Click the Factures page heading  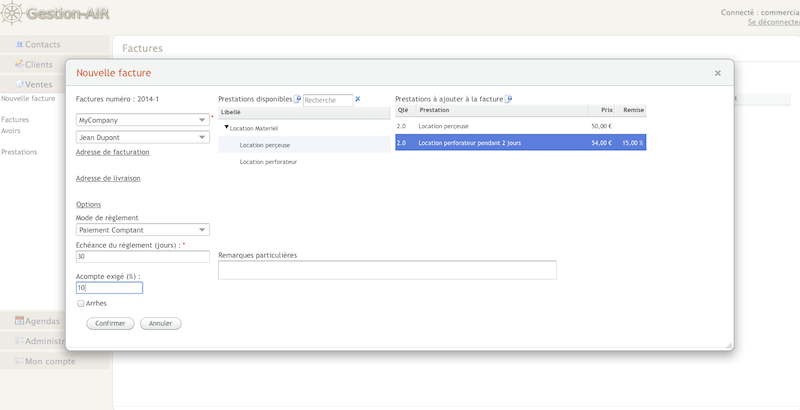click(142, 48)
